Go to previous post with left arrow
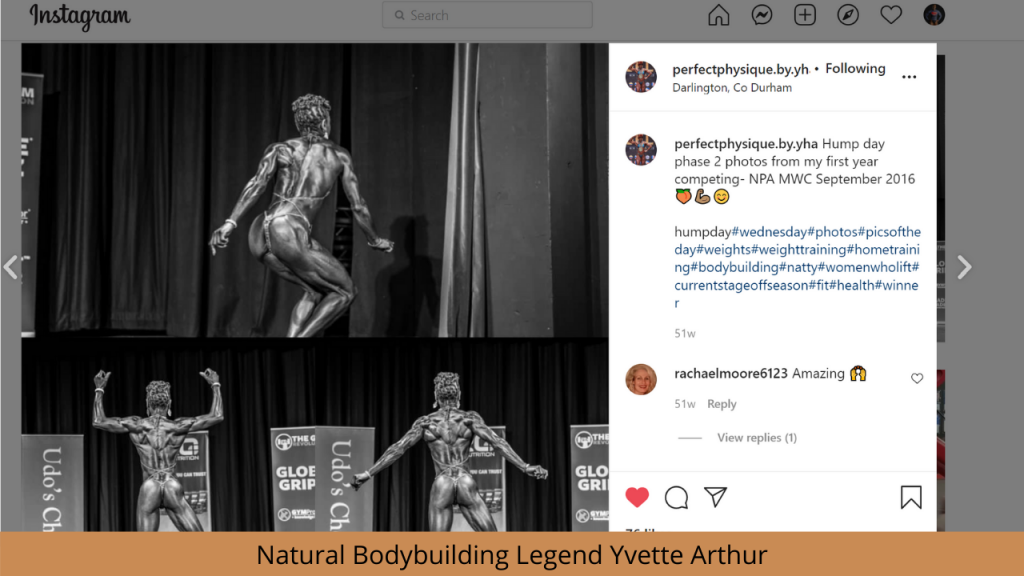This screenshot has height=576, width=1024. [x=11, y=267]
